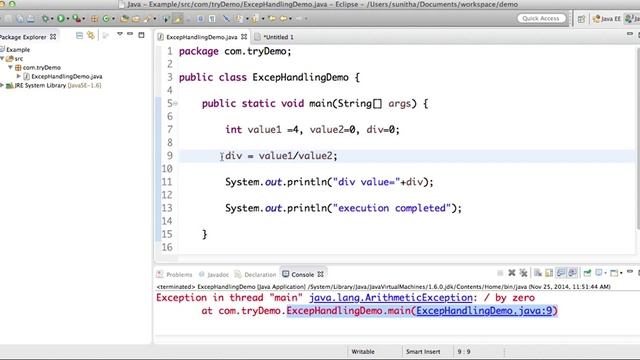Toggle Link with Editor in Package Explorer

(x=91, y=36)
